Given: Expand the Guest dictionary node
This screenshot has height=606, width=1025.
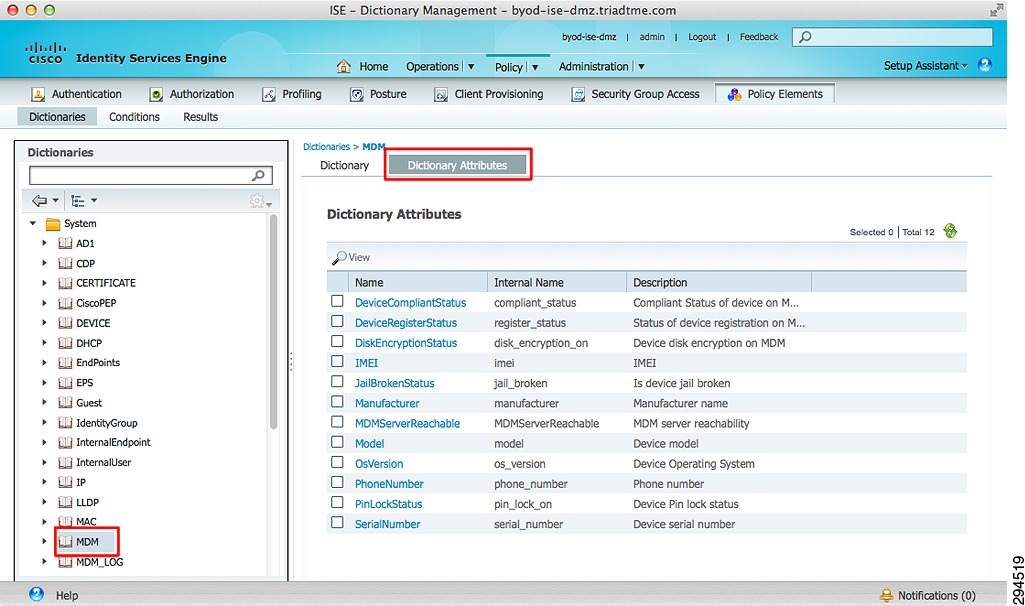Looking at the screenshot, I should tap(44, 402).
